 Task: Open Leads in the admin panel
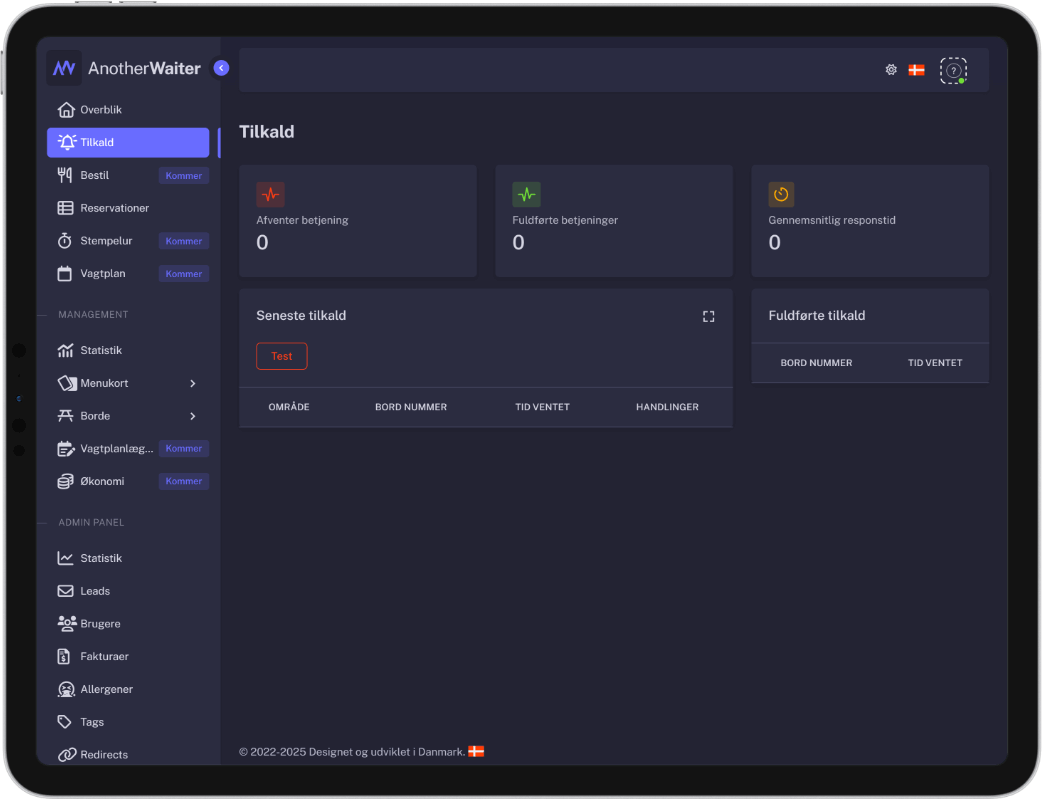(95, 591)
